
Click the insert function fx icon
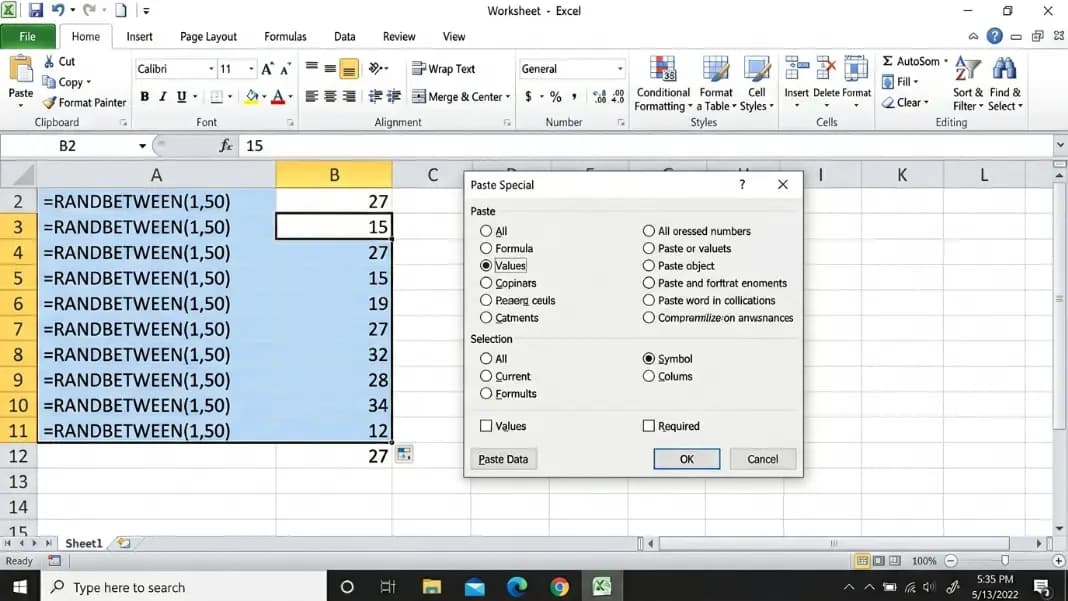pyautogui.click(x=226, y=146)
